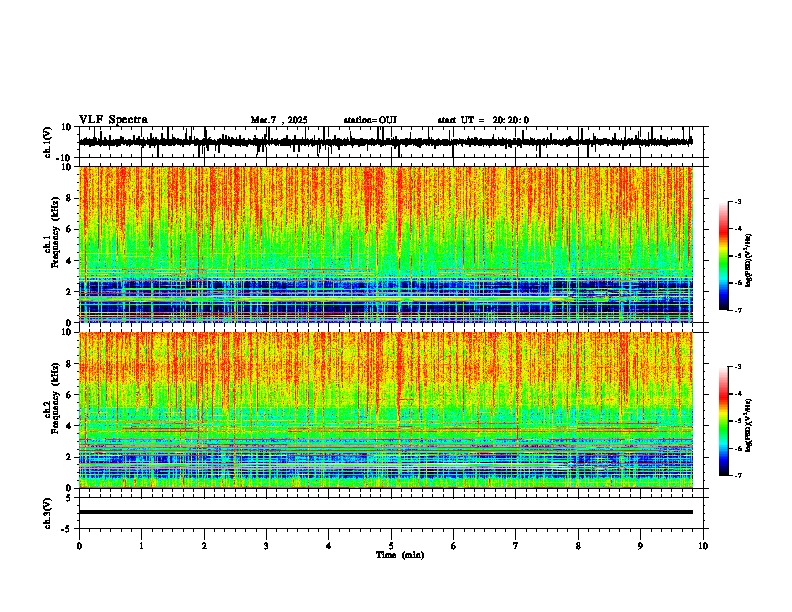Select the date label 'Mar.7 , 2025'
792x612 pixels.
pyautogui.click(x=279, y=120)
